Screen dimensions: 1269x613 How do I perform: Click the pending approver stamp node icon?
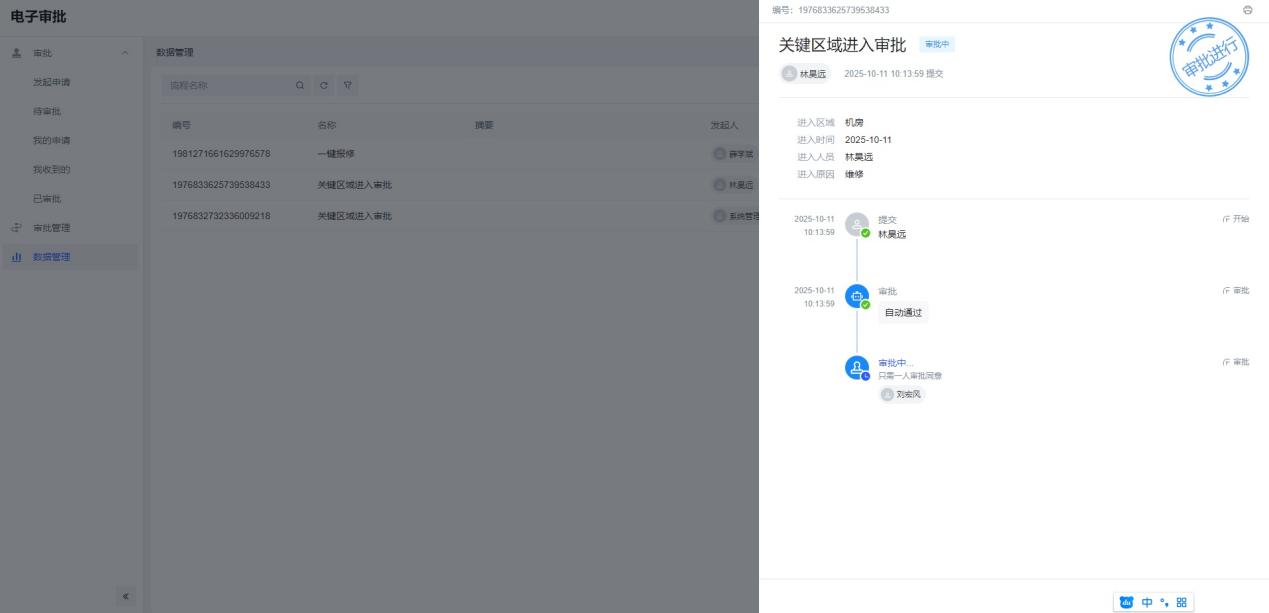(856, 368)
